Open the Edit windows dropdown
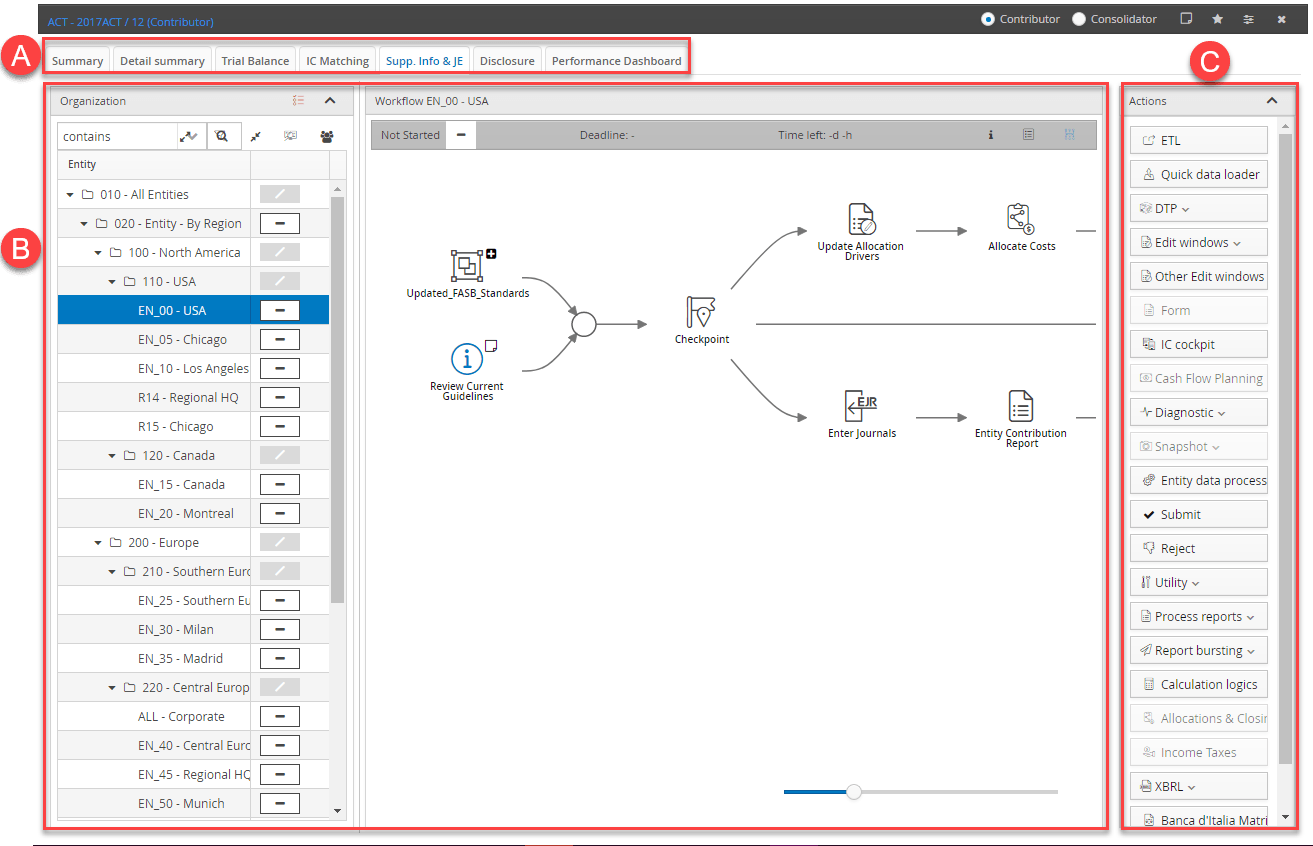 pos(1199,242)
